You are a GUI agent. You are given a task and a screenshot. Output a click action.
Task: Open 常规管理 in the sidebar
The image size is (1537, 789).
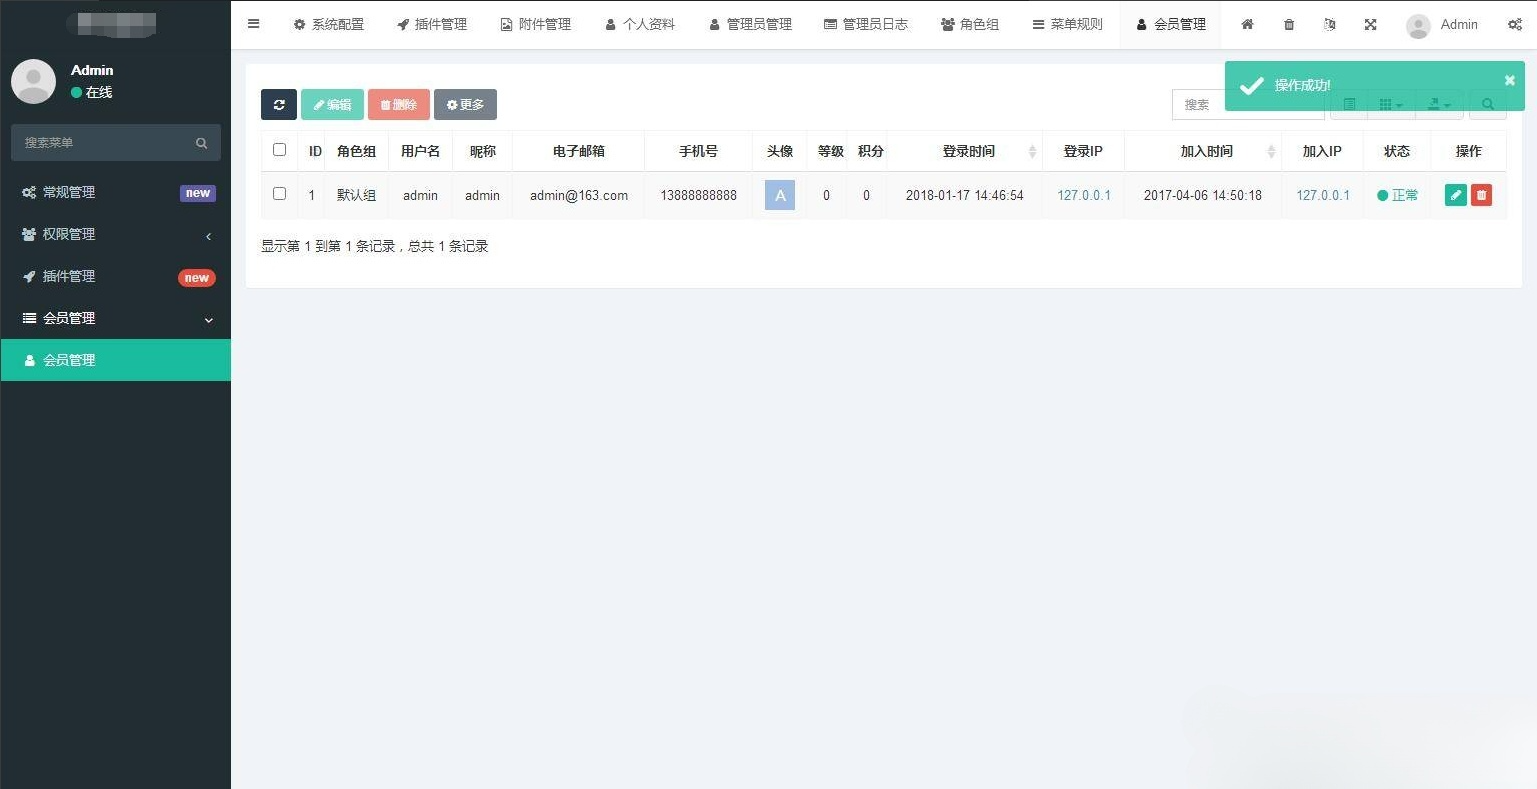(116, 192)
